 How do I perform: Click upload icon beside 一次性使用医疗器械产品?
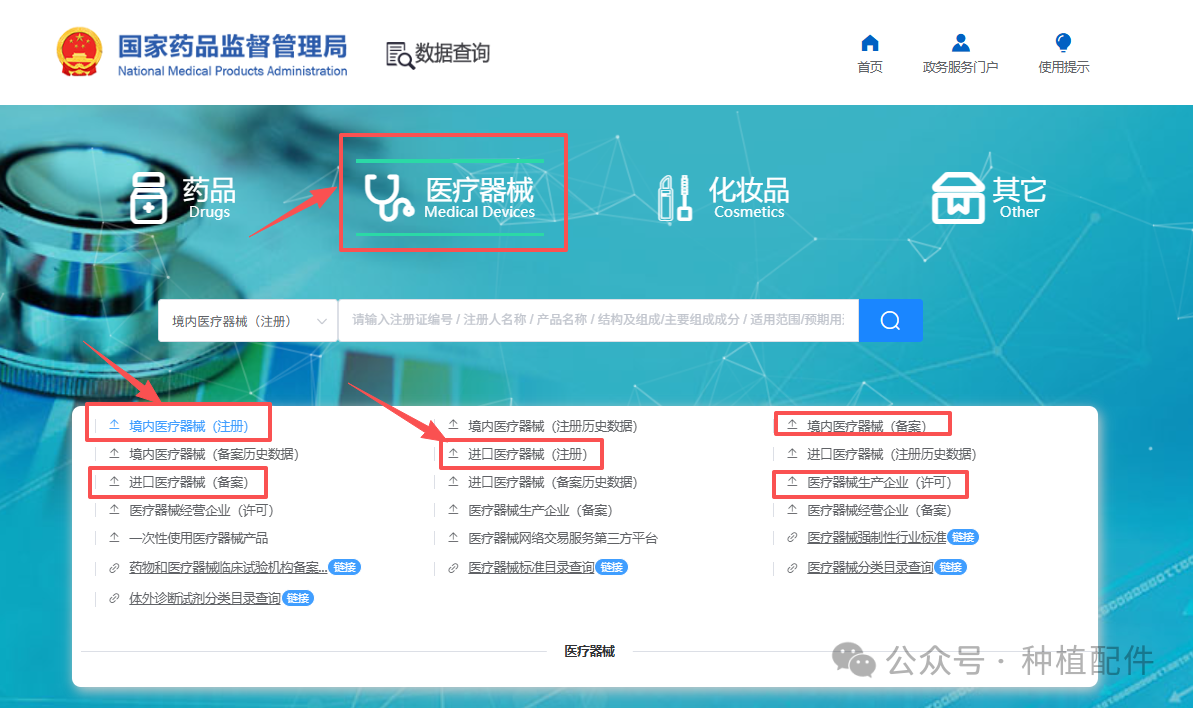[x=114, y=538]
